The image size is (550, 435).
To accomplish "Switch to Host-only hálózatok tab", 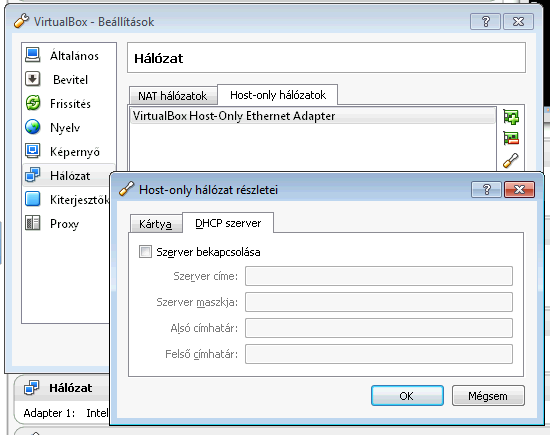I will pyautogui.click(x=278, y=95).
